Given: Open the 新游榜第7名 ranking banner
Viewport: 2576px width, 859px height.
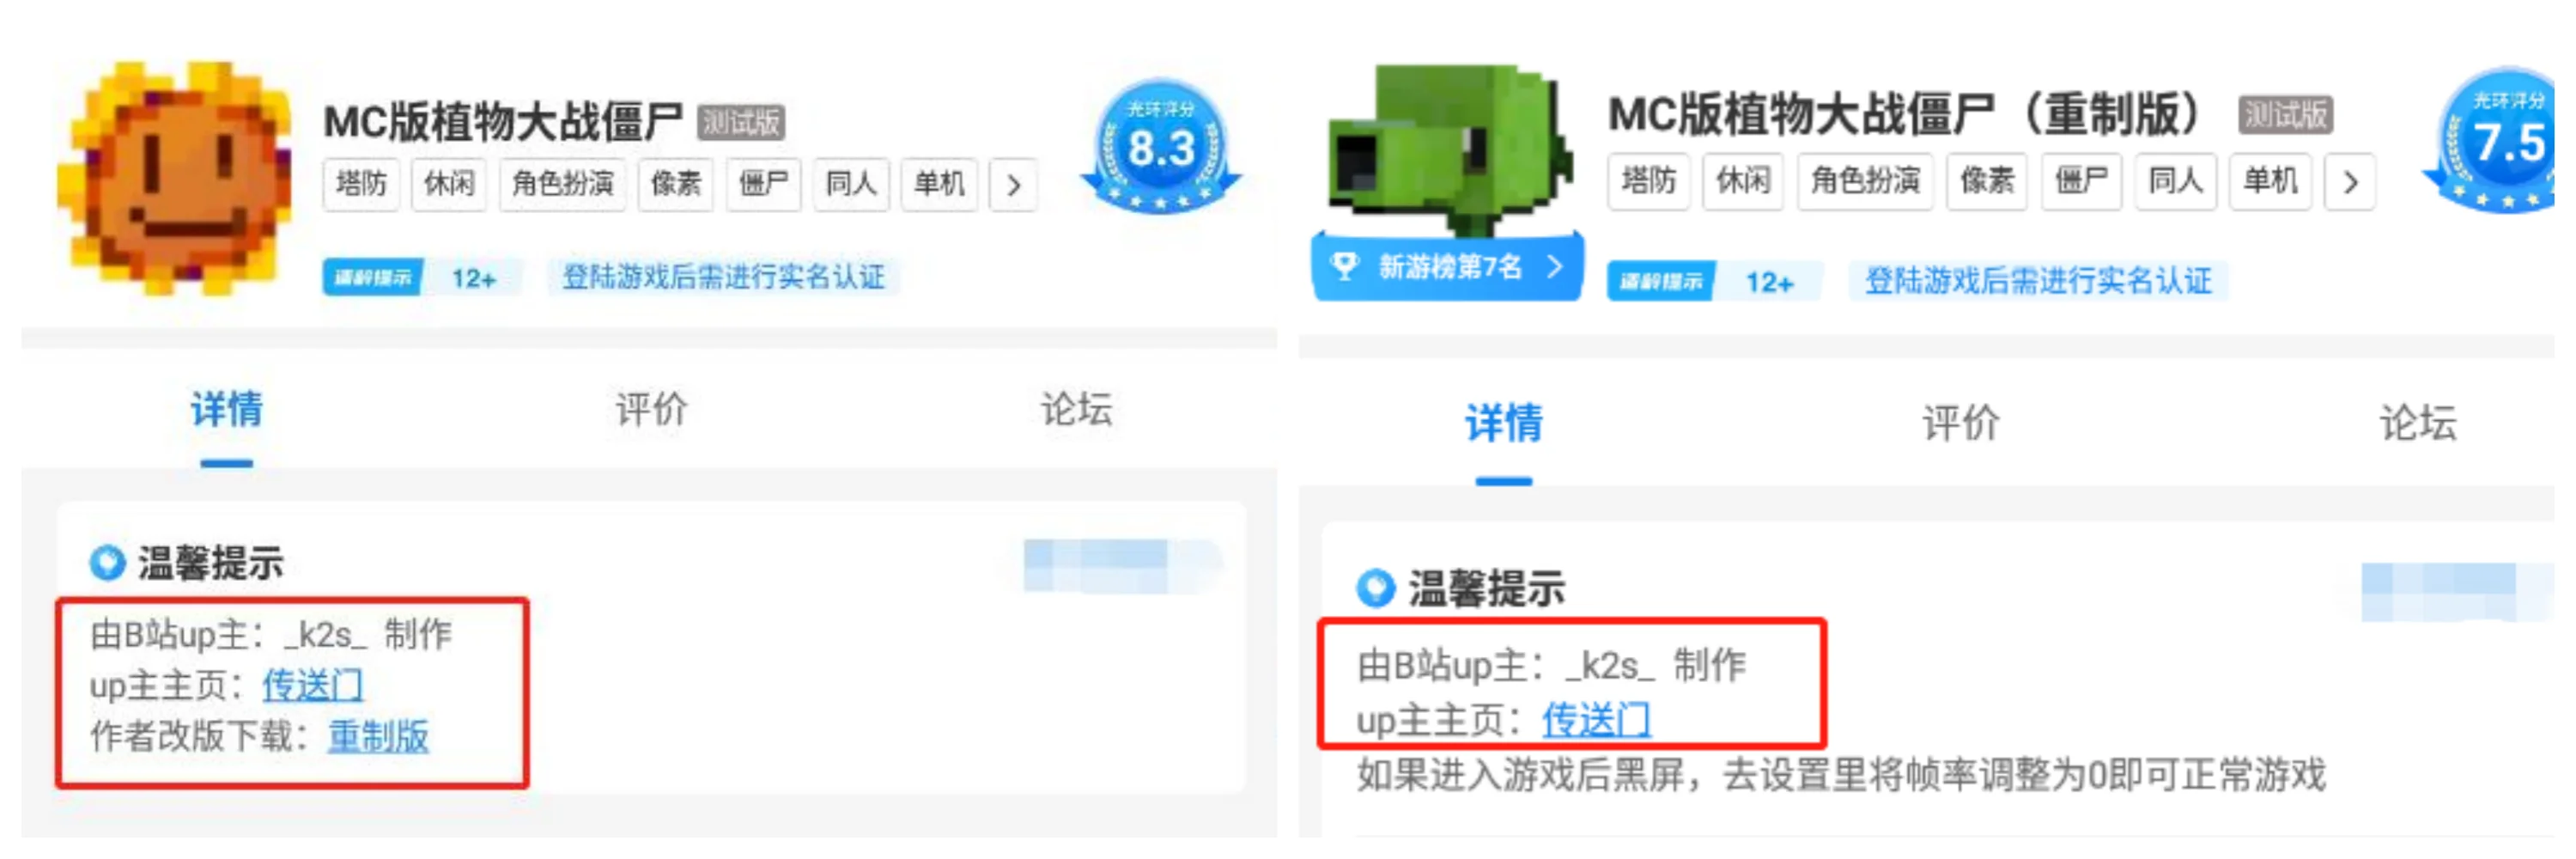Looking at the screenshot, I should pos(1447,266).
